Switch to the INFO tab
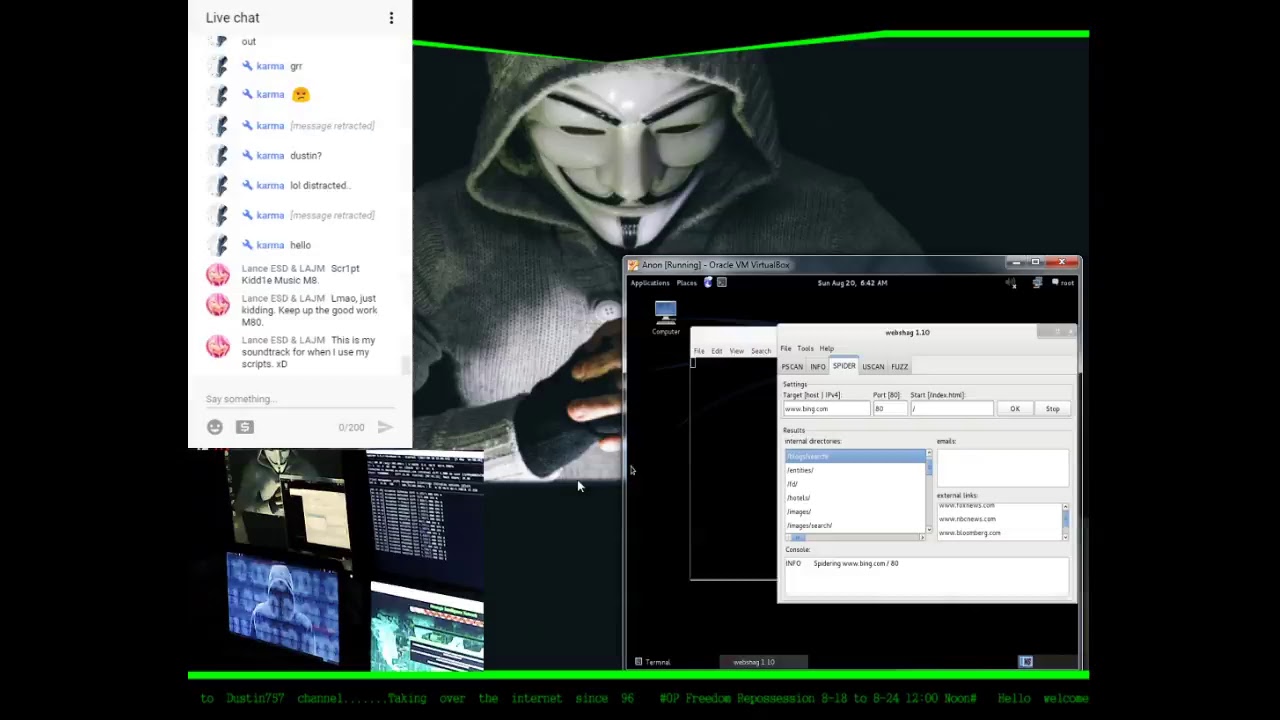Viewport: 1280px width, 720px height. [x=818, y=367]
